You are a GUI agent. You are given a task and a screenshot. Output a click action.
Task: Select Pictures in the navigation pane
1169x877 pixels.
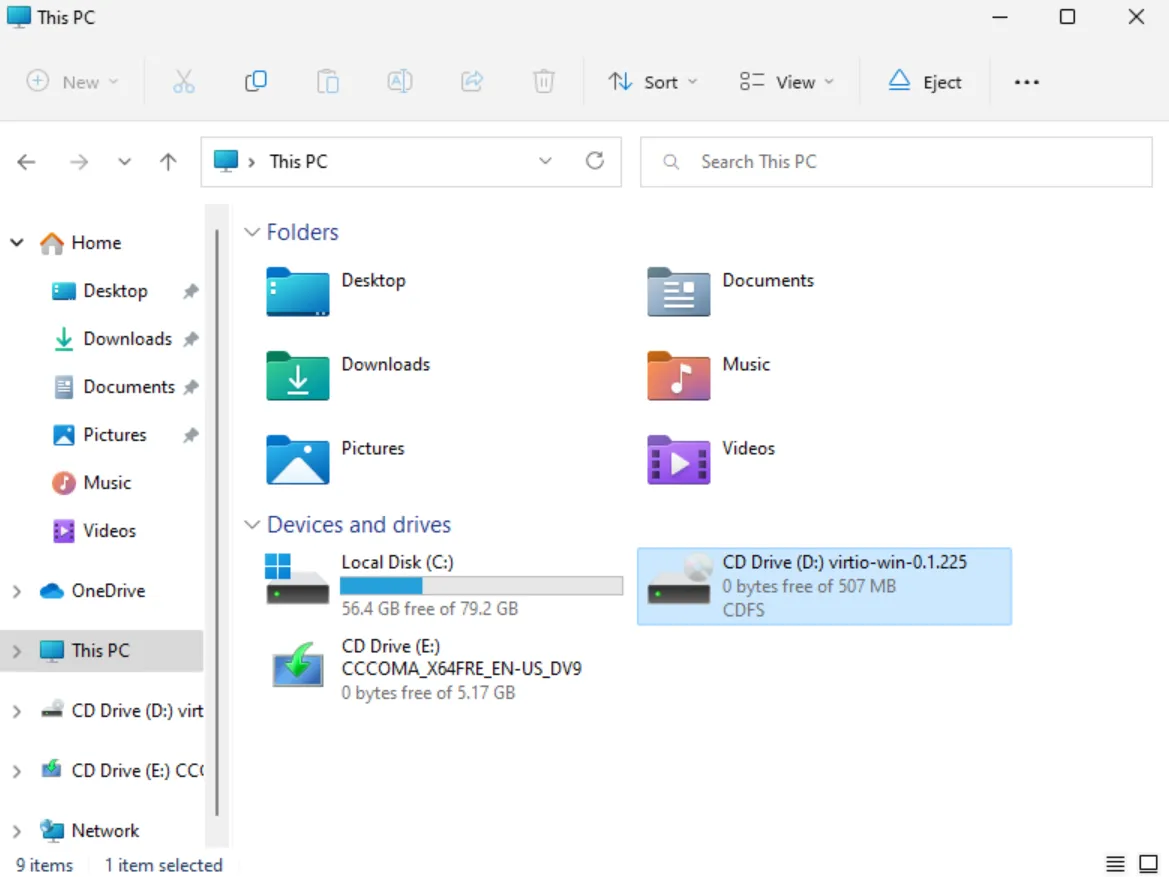pos(113,434)
